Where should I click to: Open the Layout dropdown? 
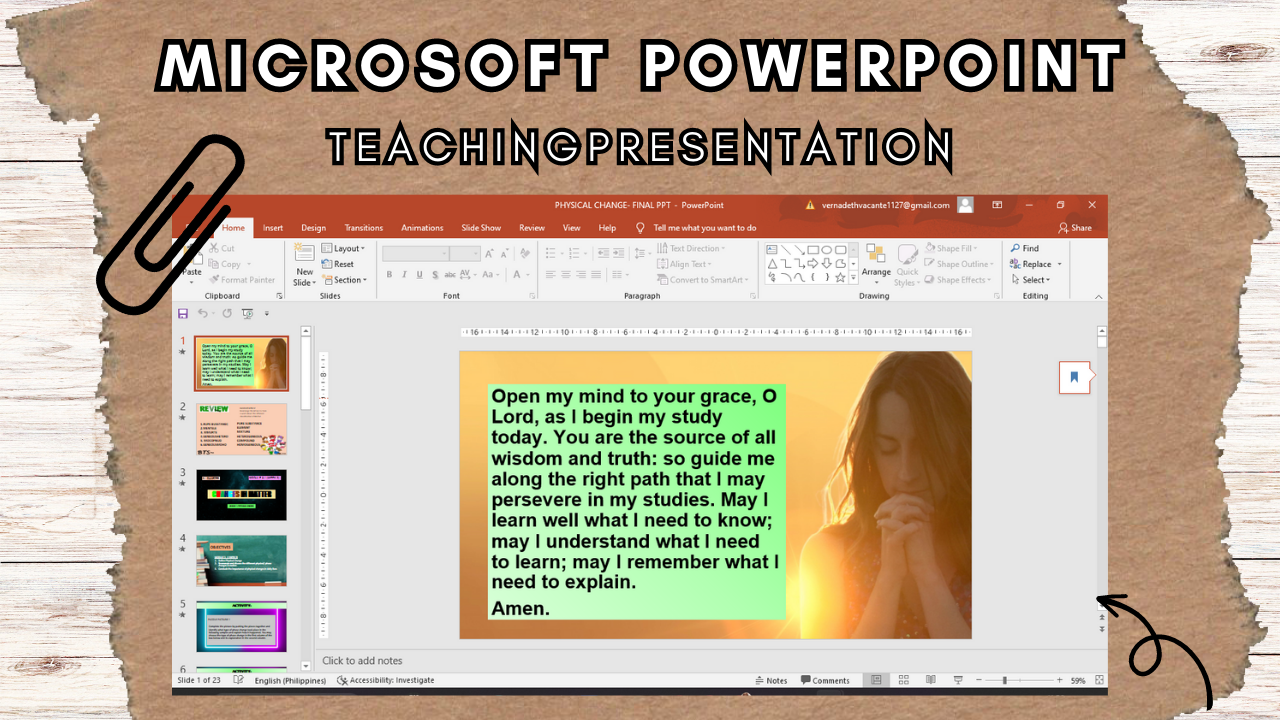(x=344, y=248)
